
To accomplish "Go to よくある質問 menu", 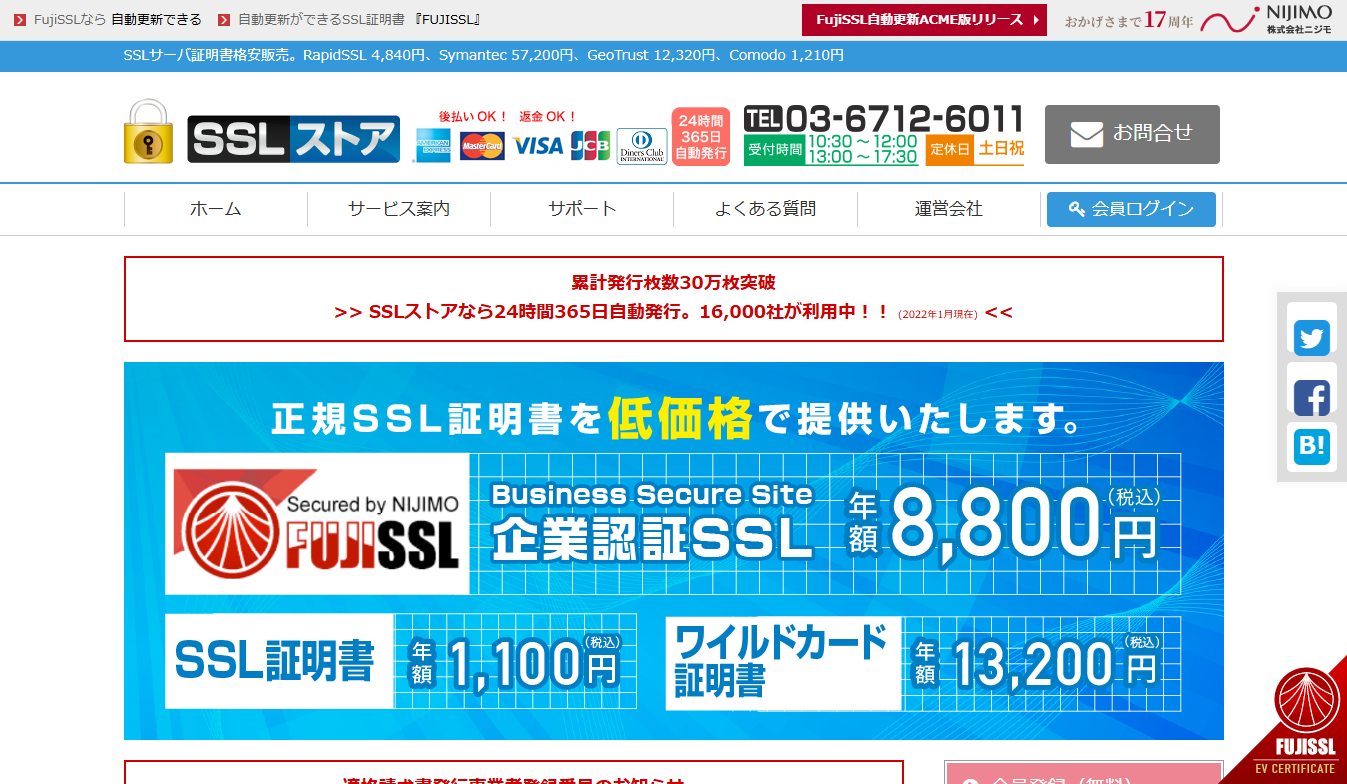I will 765,209.
